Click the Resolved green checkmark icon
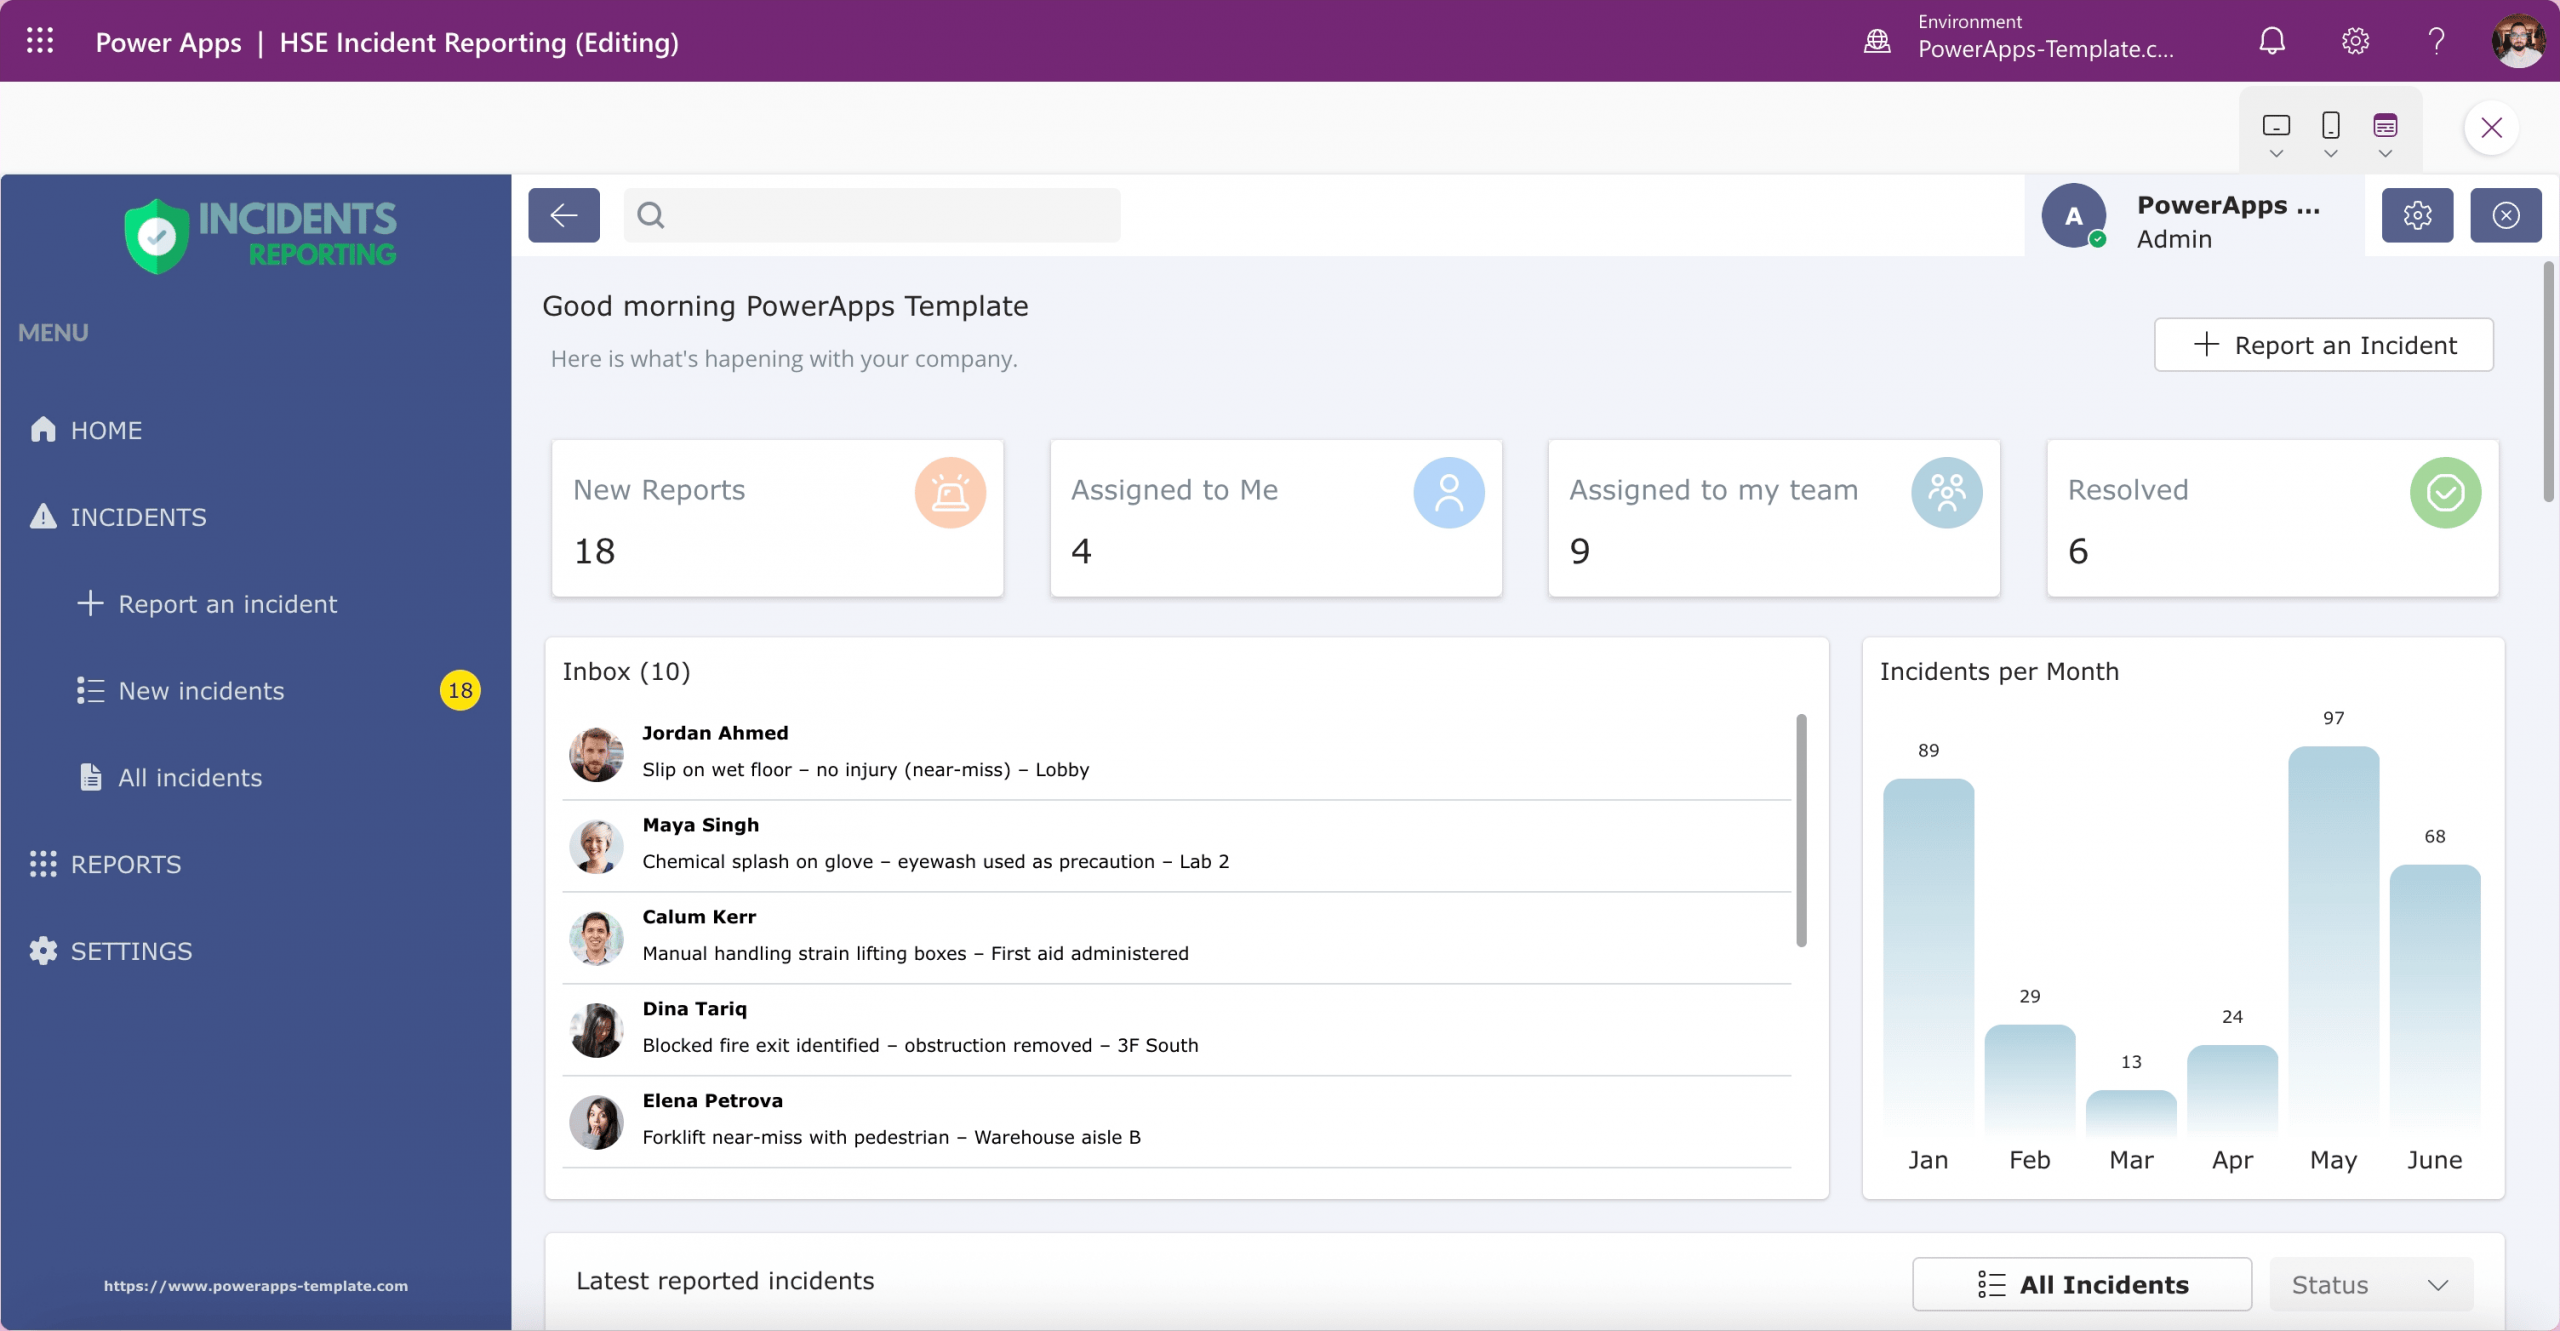Screen dimensions: 2560x1331 coord(2444,492)
